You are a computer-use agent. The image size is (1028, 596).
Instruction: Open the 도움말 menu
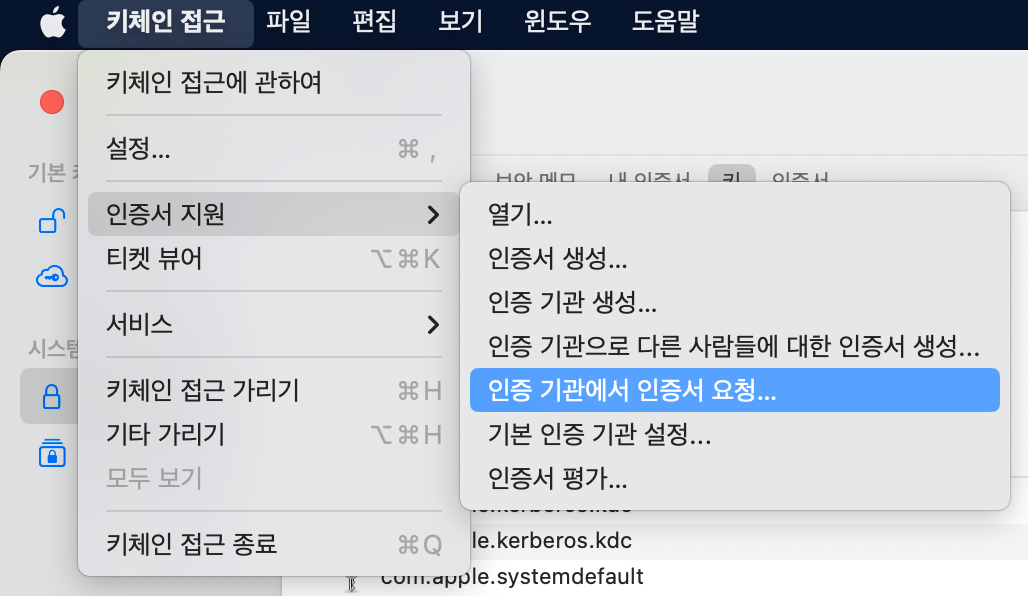(666, 22)
